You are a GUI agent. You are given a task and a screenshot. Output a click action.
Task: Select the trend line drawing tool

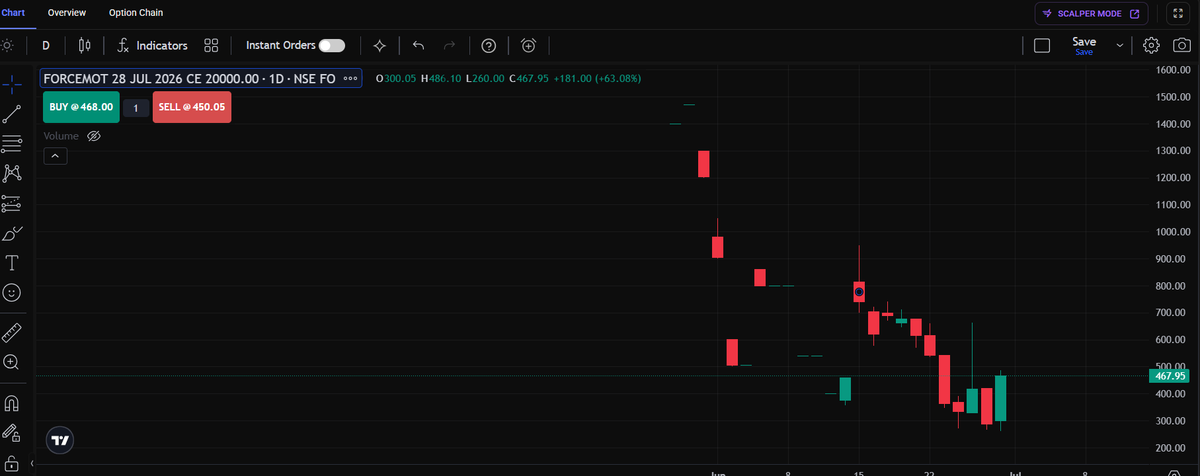tap(12, 114)
